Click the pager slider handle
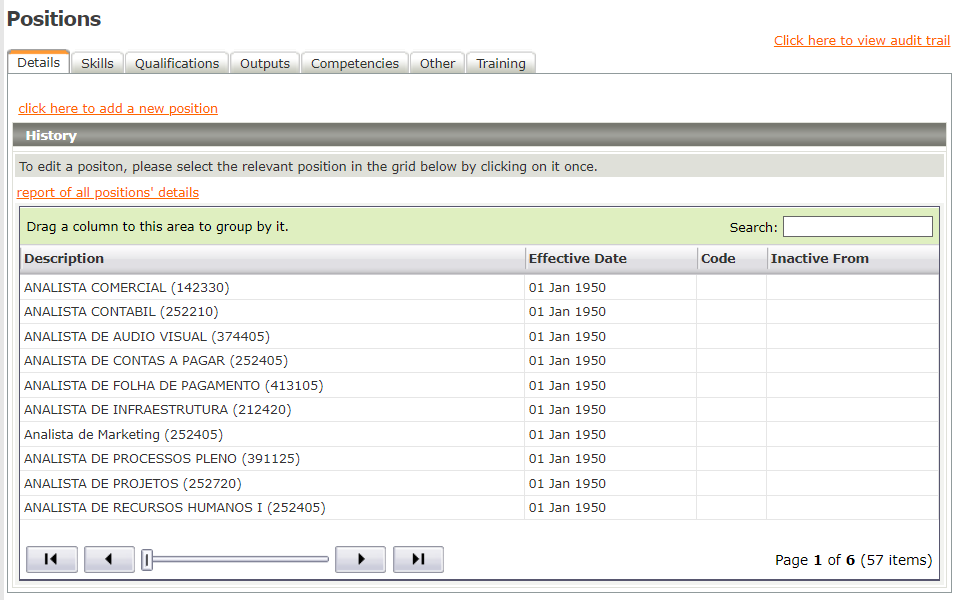Viewport: 960px width, 600px height. point(148,560)
